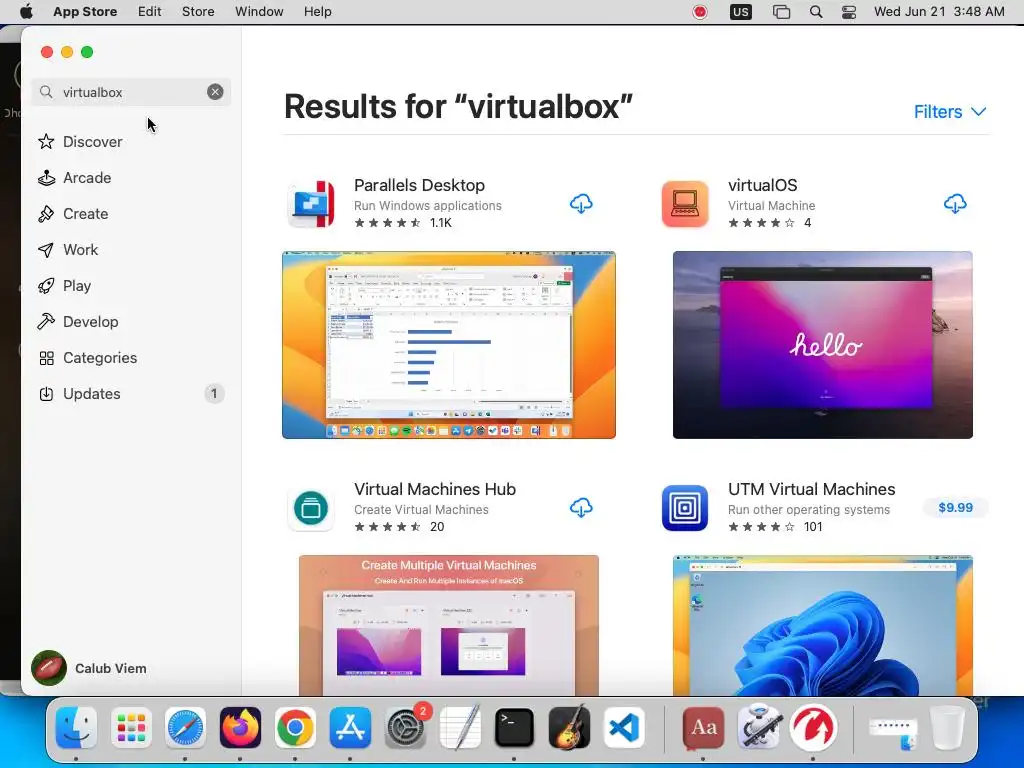The image size is (1024, 768).
Task: Open the Trash in the Dock
Action: click(x=947, y=728)
